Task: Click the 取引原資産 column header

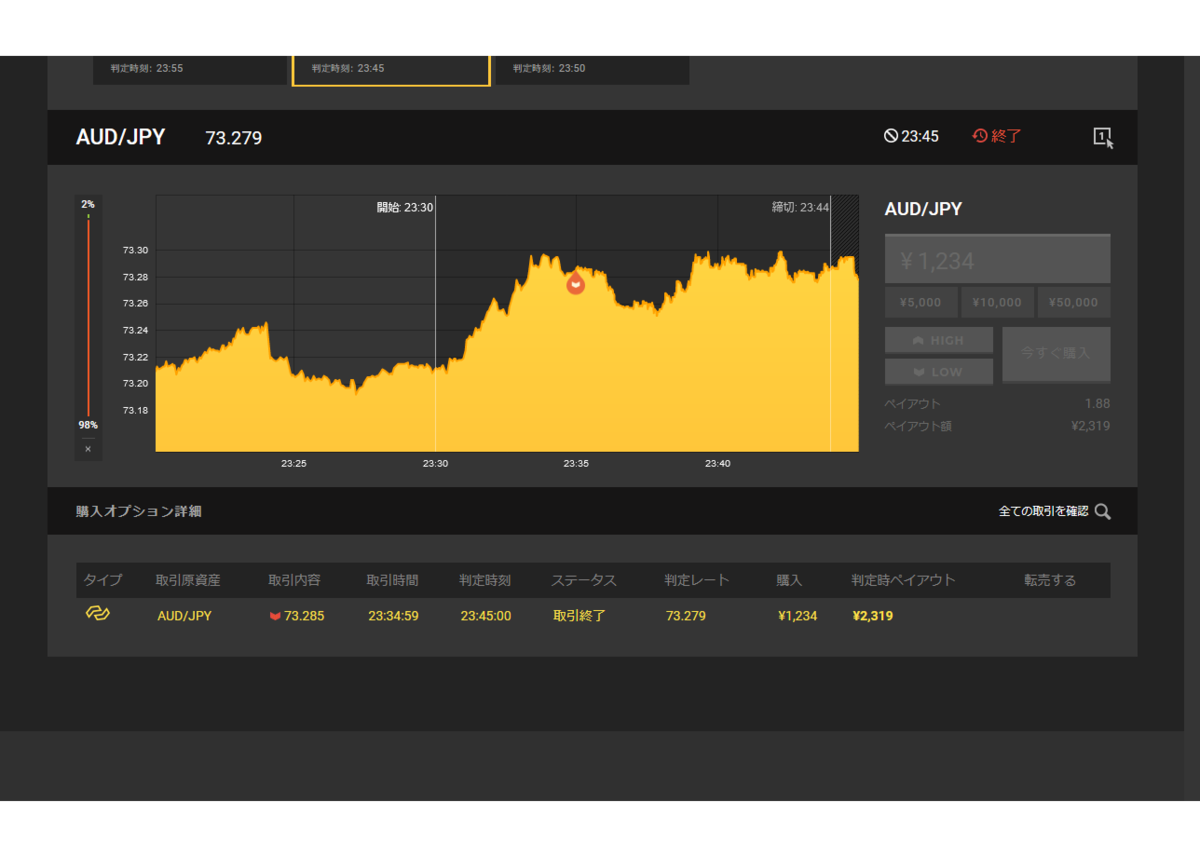Action: [188, 580]
